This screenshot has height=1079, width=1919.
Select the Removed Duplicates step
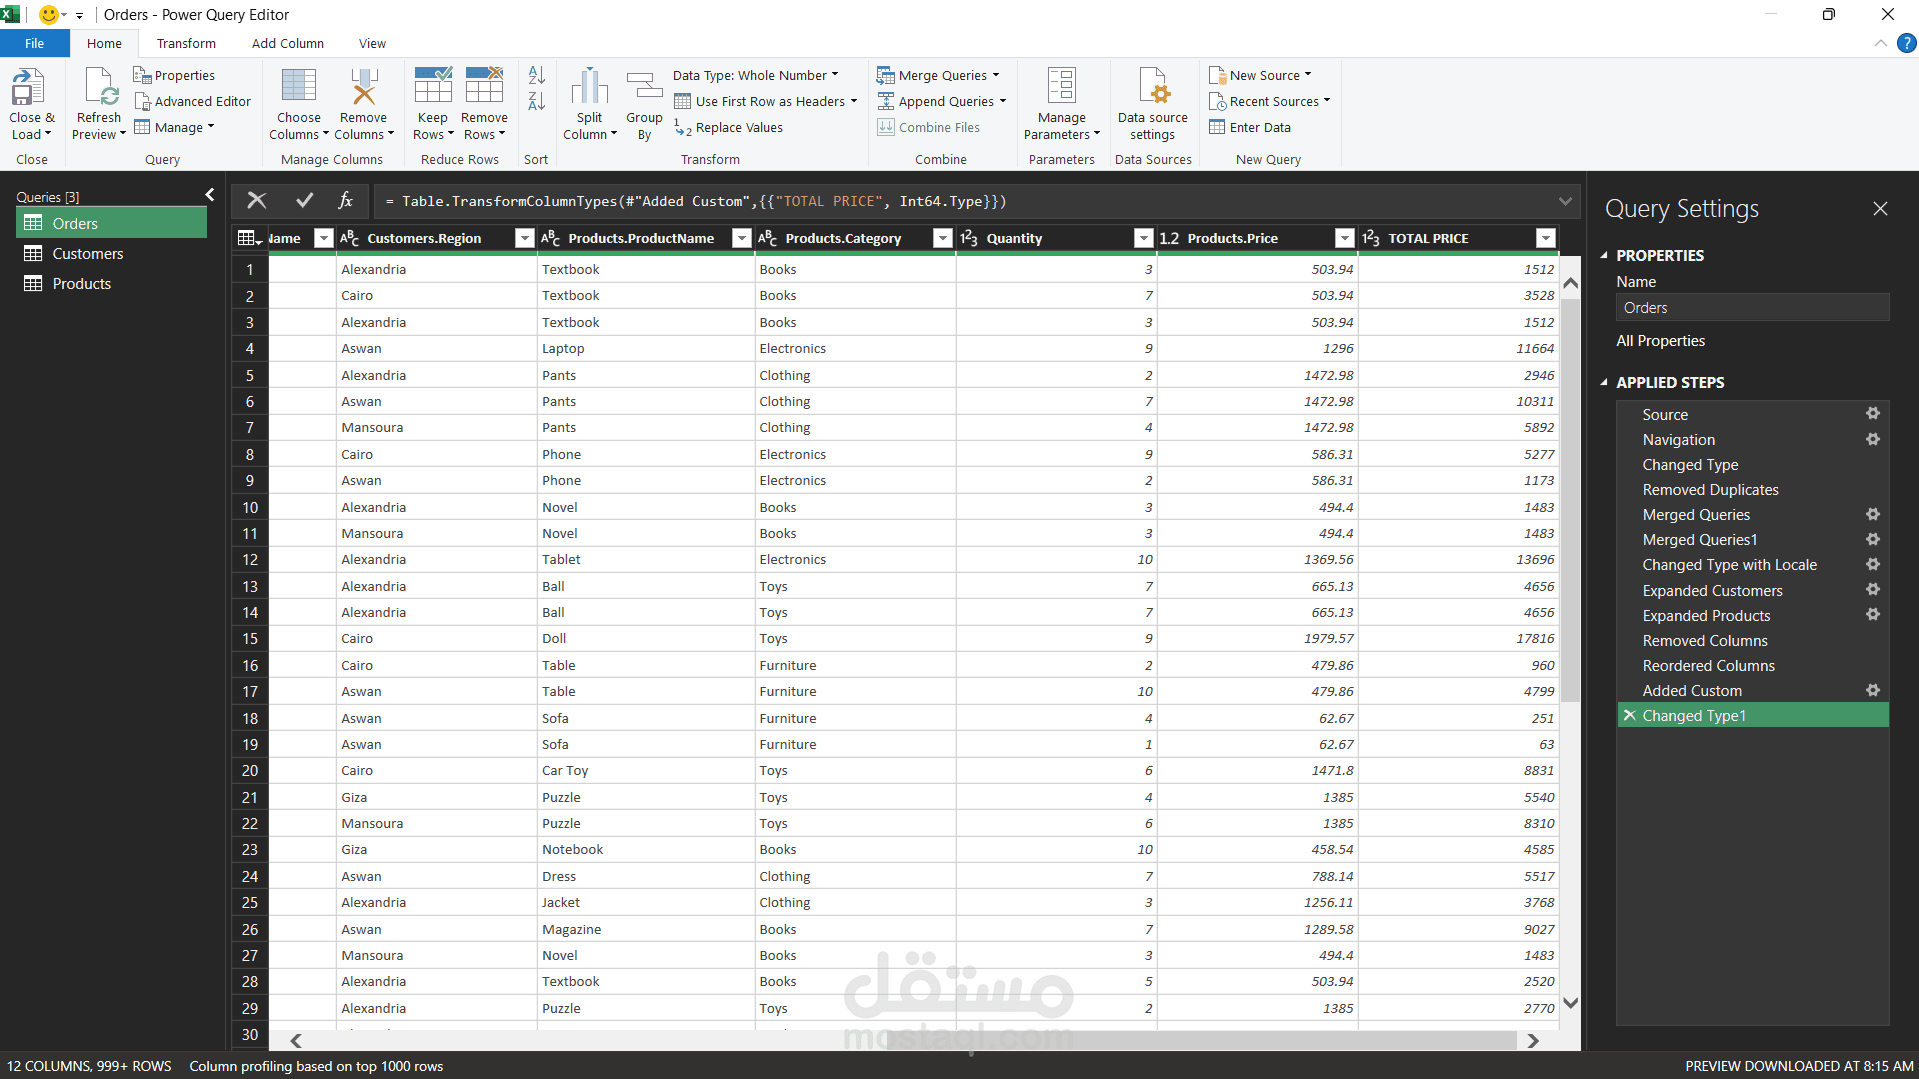[1710, 490]
